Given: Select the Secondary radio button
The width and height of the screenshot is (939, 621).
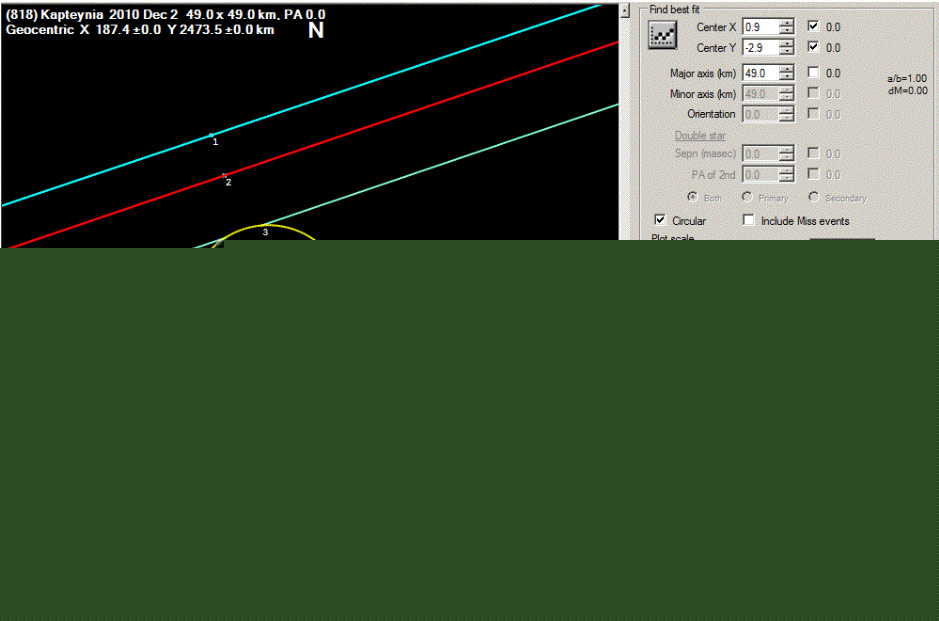Looking at the screenshot, I should [x=813, y=196].
